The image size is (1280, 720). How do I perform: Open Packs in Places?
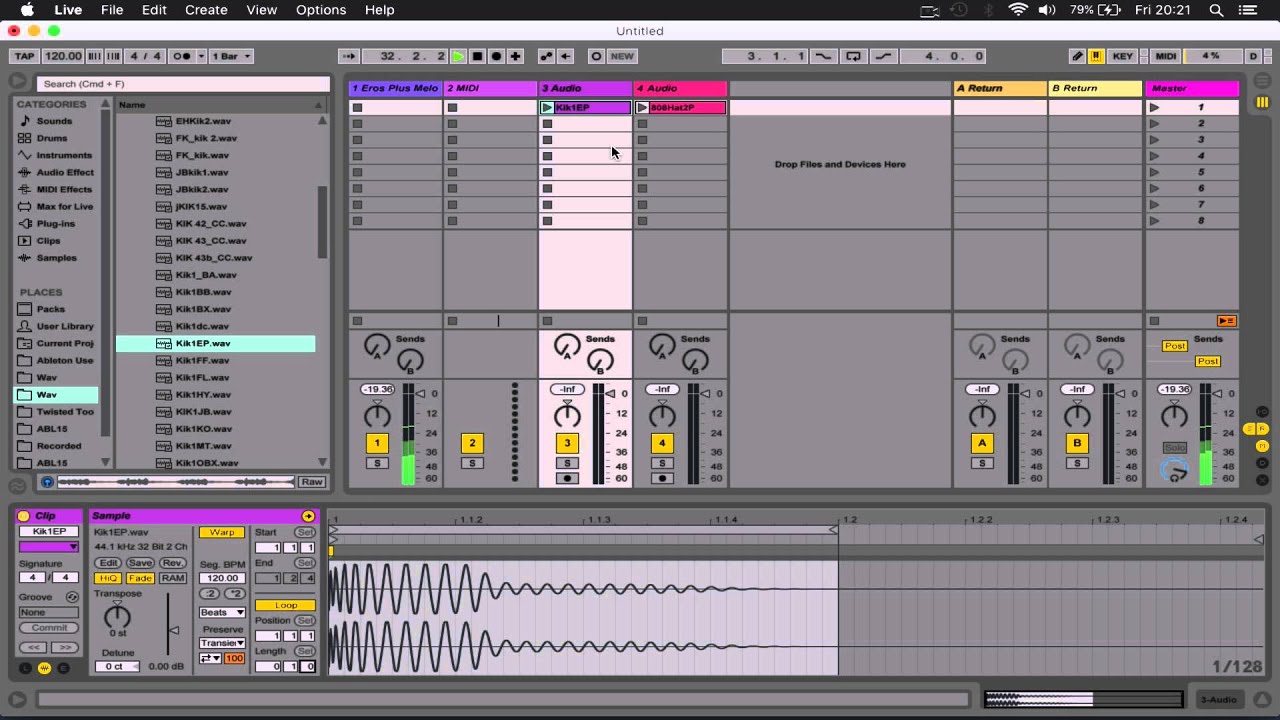tap(50, 309)
